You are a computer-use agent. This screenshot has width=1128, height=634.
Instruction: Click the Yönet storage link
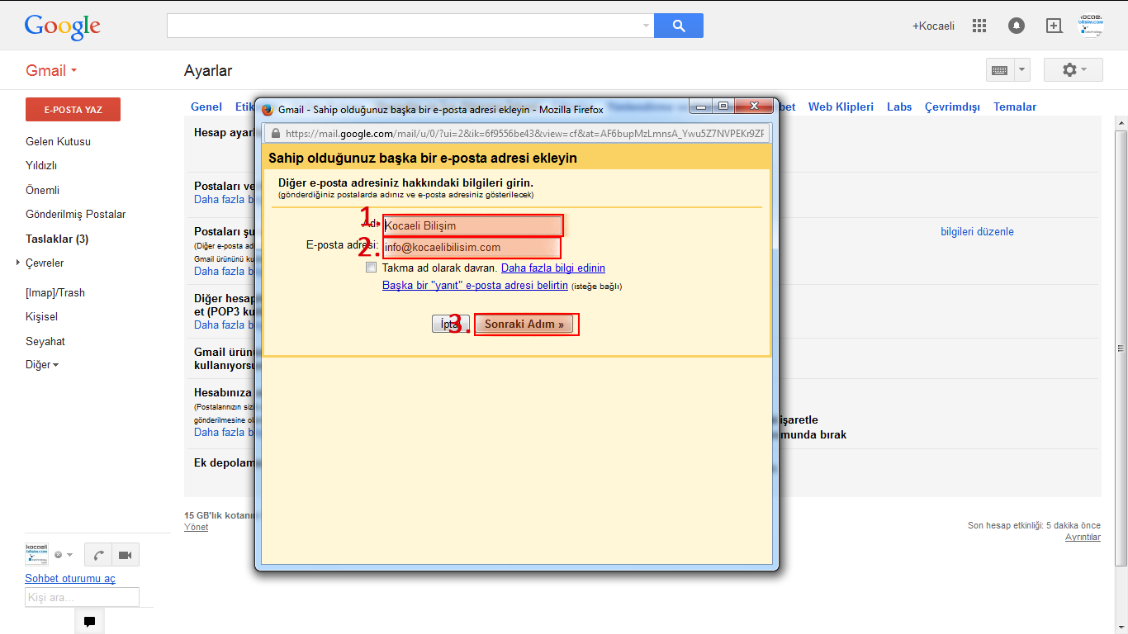point(196,527)
